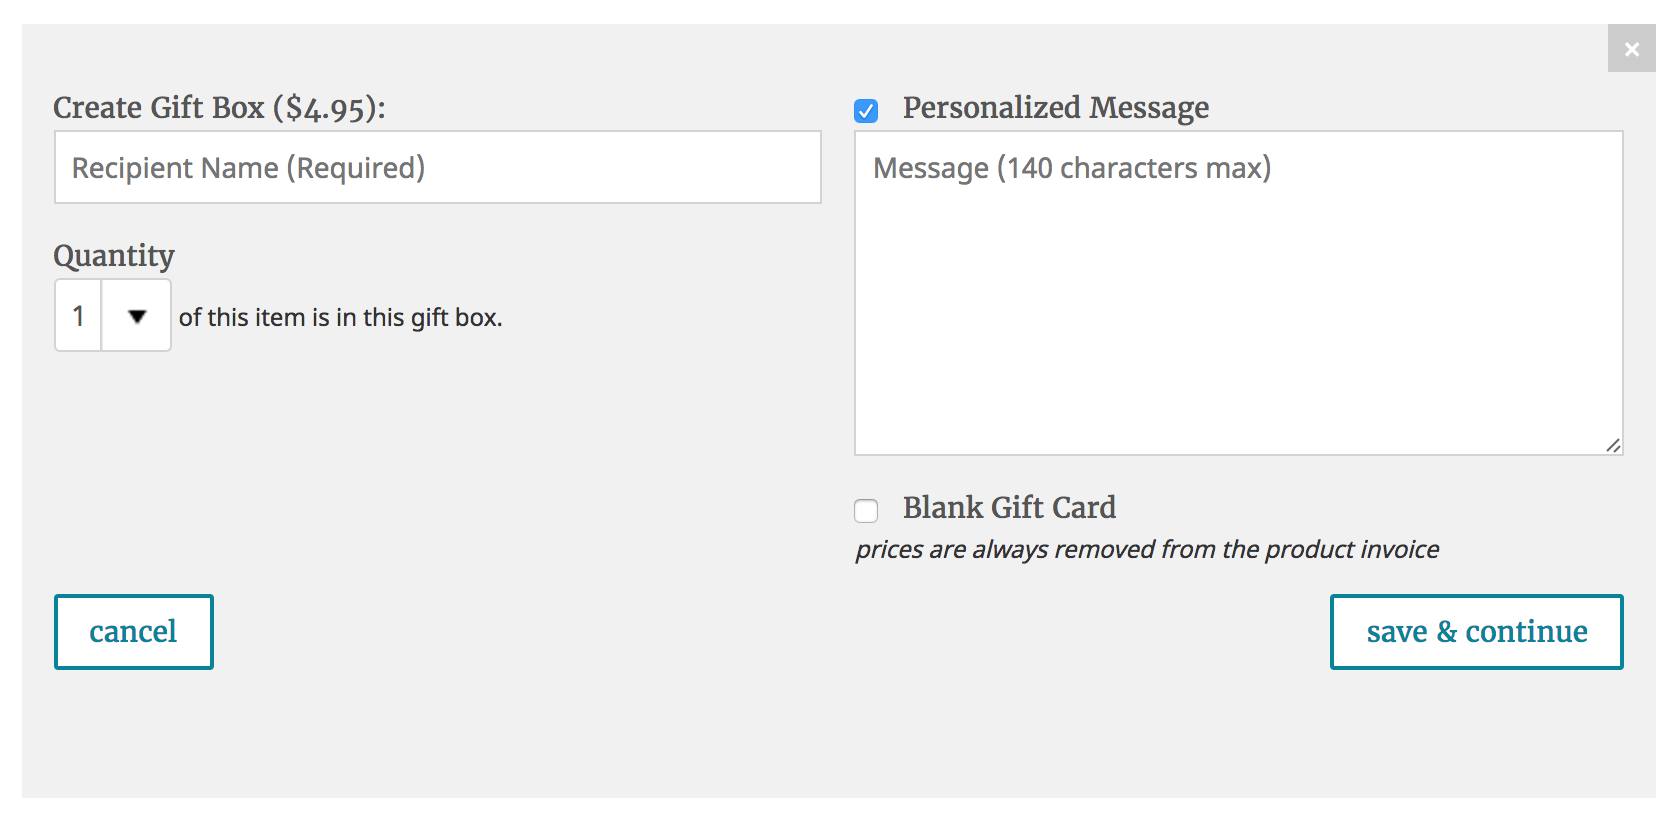1670x814 pixels.
Task: Click the dropdown arrow of Quantity selector
Action: pos(137,316)
